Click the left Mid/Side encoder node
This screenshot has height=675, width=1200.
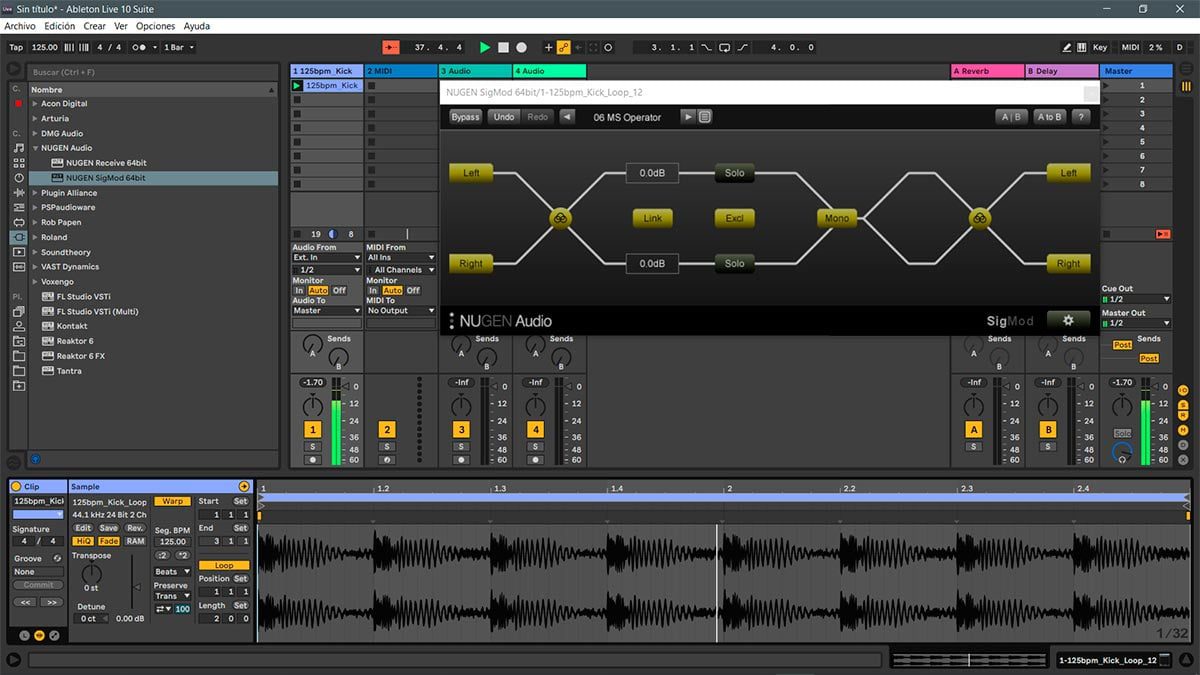[560, 218]
